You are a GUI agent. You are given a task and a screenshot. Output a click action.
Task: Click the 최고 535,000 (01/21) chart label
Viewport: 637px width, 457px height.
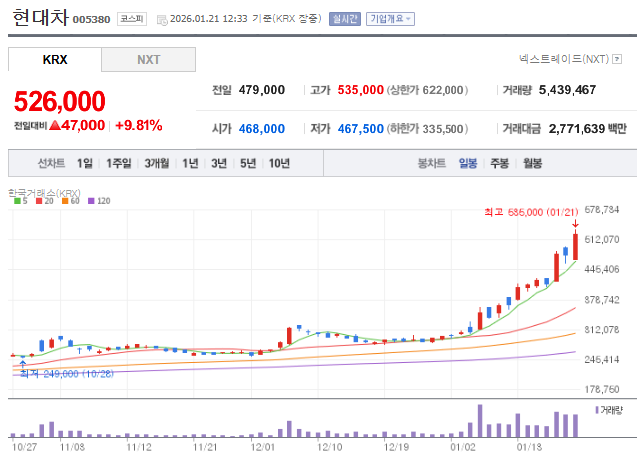click(531, 212)
